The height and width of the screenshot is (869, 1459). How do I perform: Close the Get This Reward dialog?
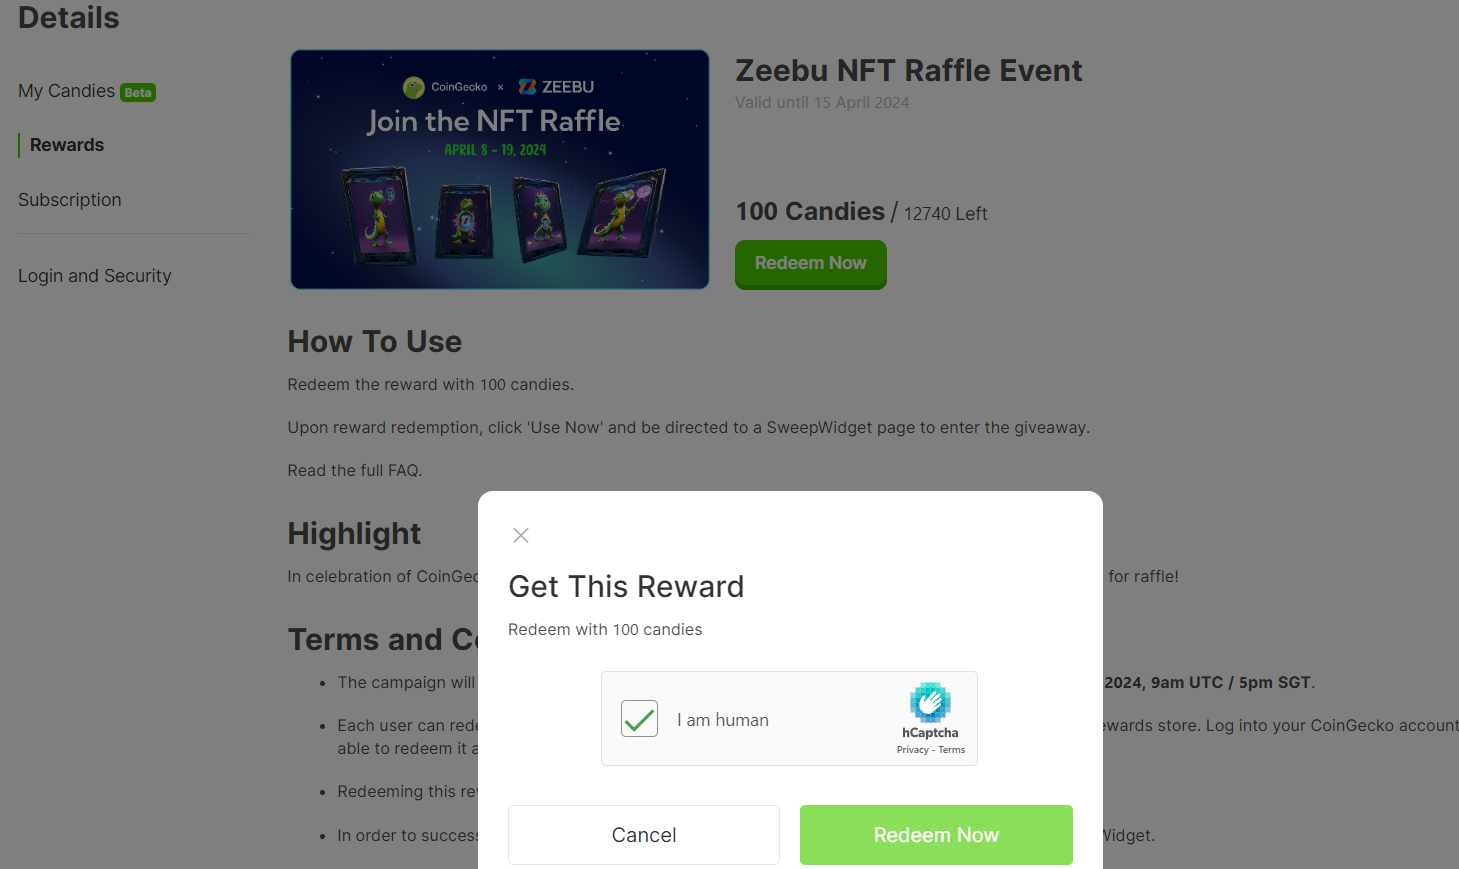click(521, 535)
